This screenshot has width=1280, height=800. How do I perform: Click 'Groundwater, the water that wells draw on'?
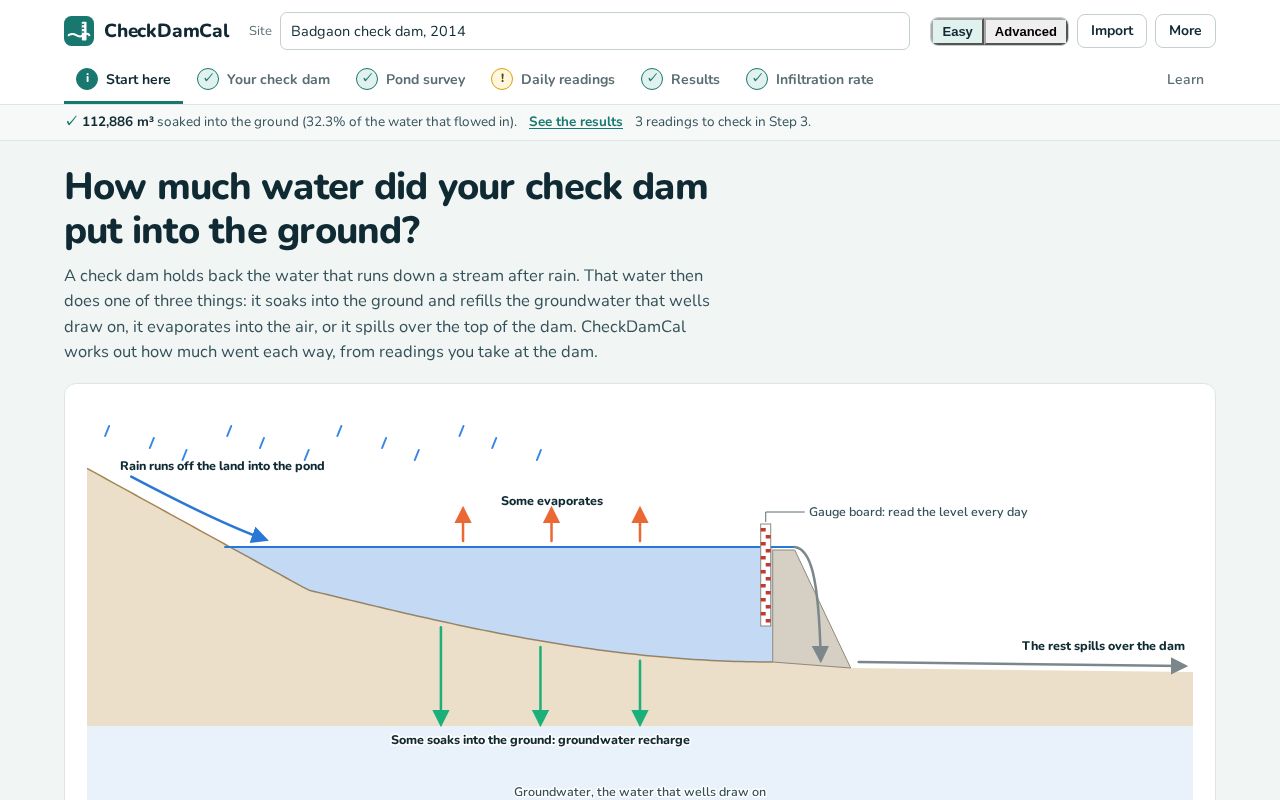(x=640, y=792)
